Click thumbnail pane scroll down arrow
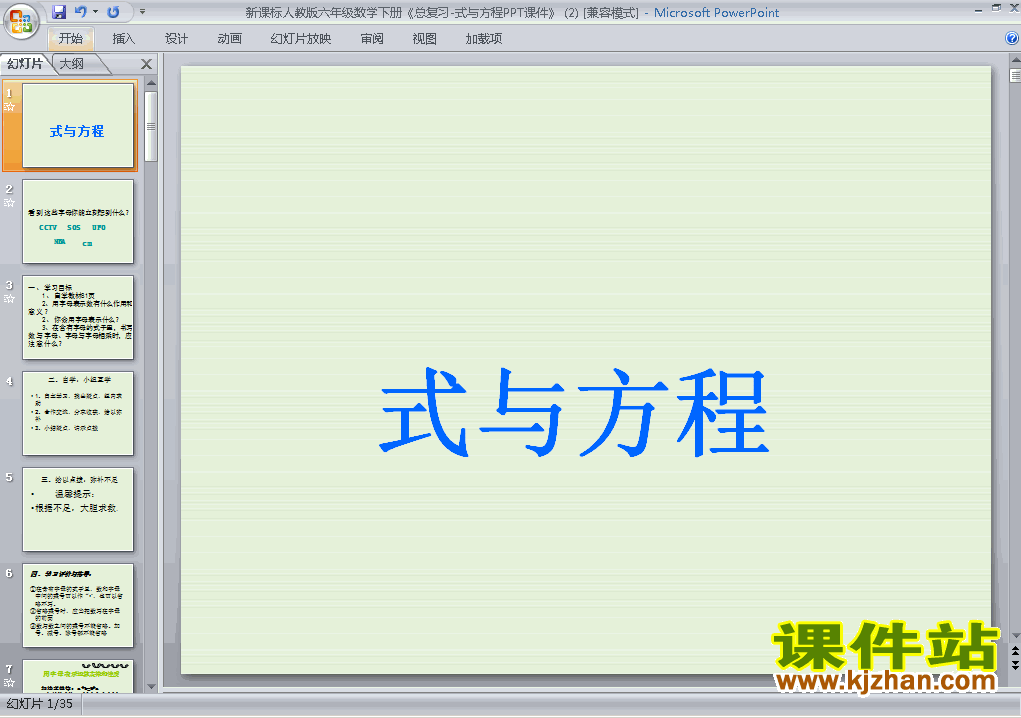Screen dimensions: 1021x718 pyautogui.click(x=151, y=686)
